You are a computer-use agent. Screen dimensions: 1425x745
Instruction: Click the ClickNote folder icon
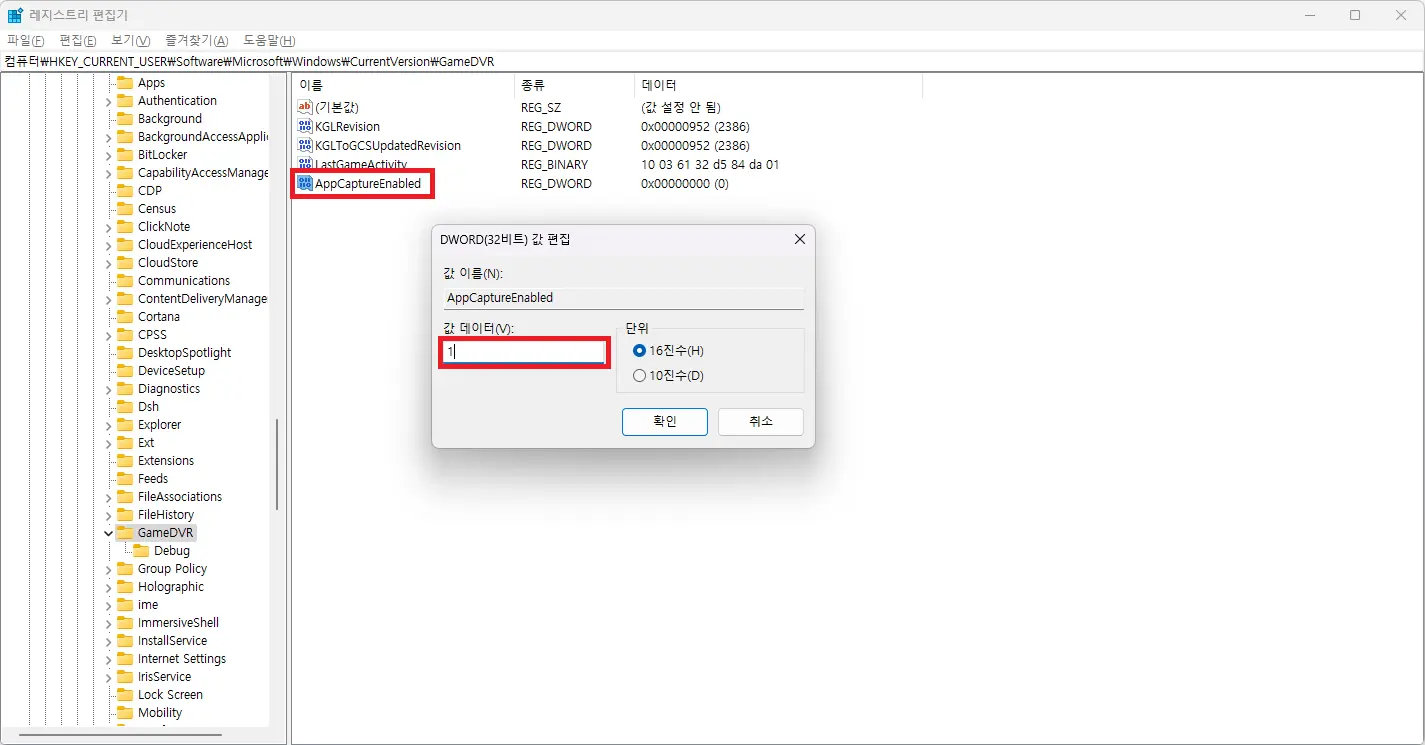tap(125, 227)
